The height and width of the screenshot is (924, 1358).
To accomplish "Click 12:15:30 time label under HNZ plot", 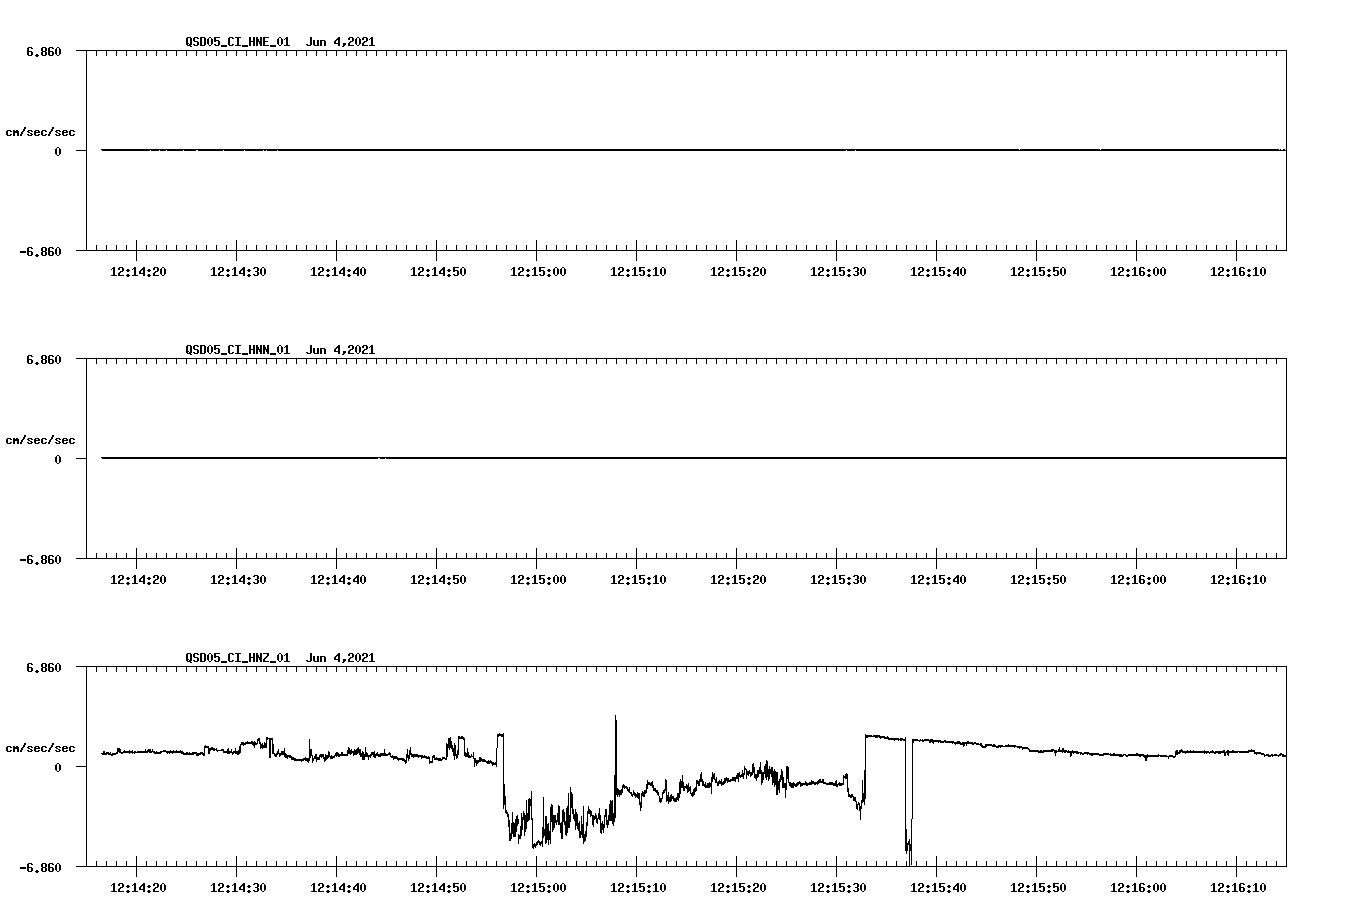I will point(838,888).
